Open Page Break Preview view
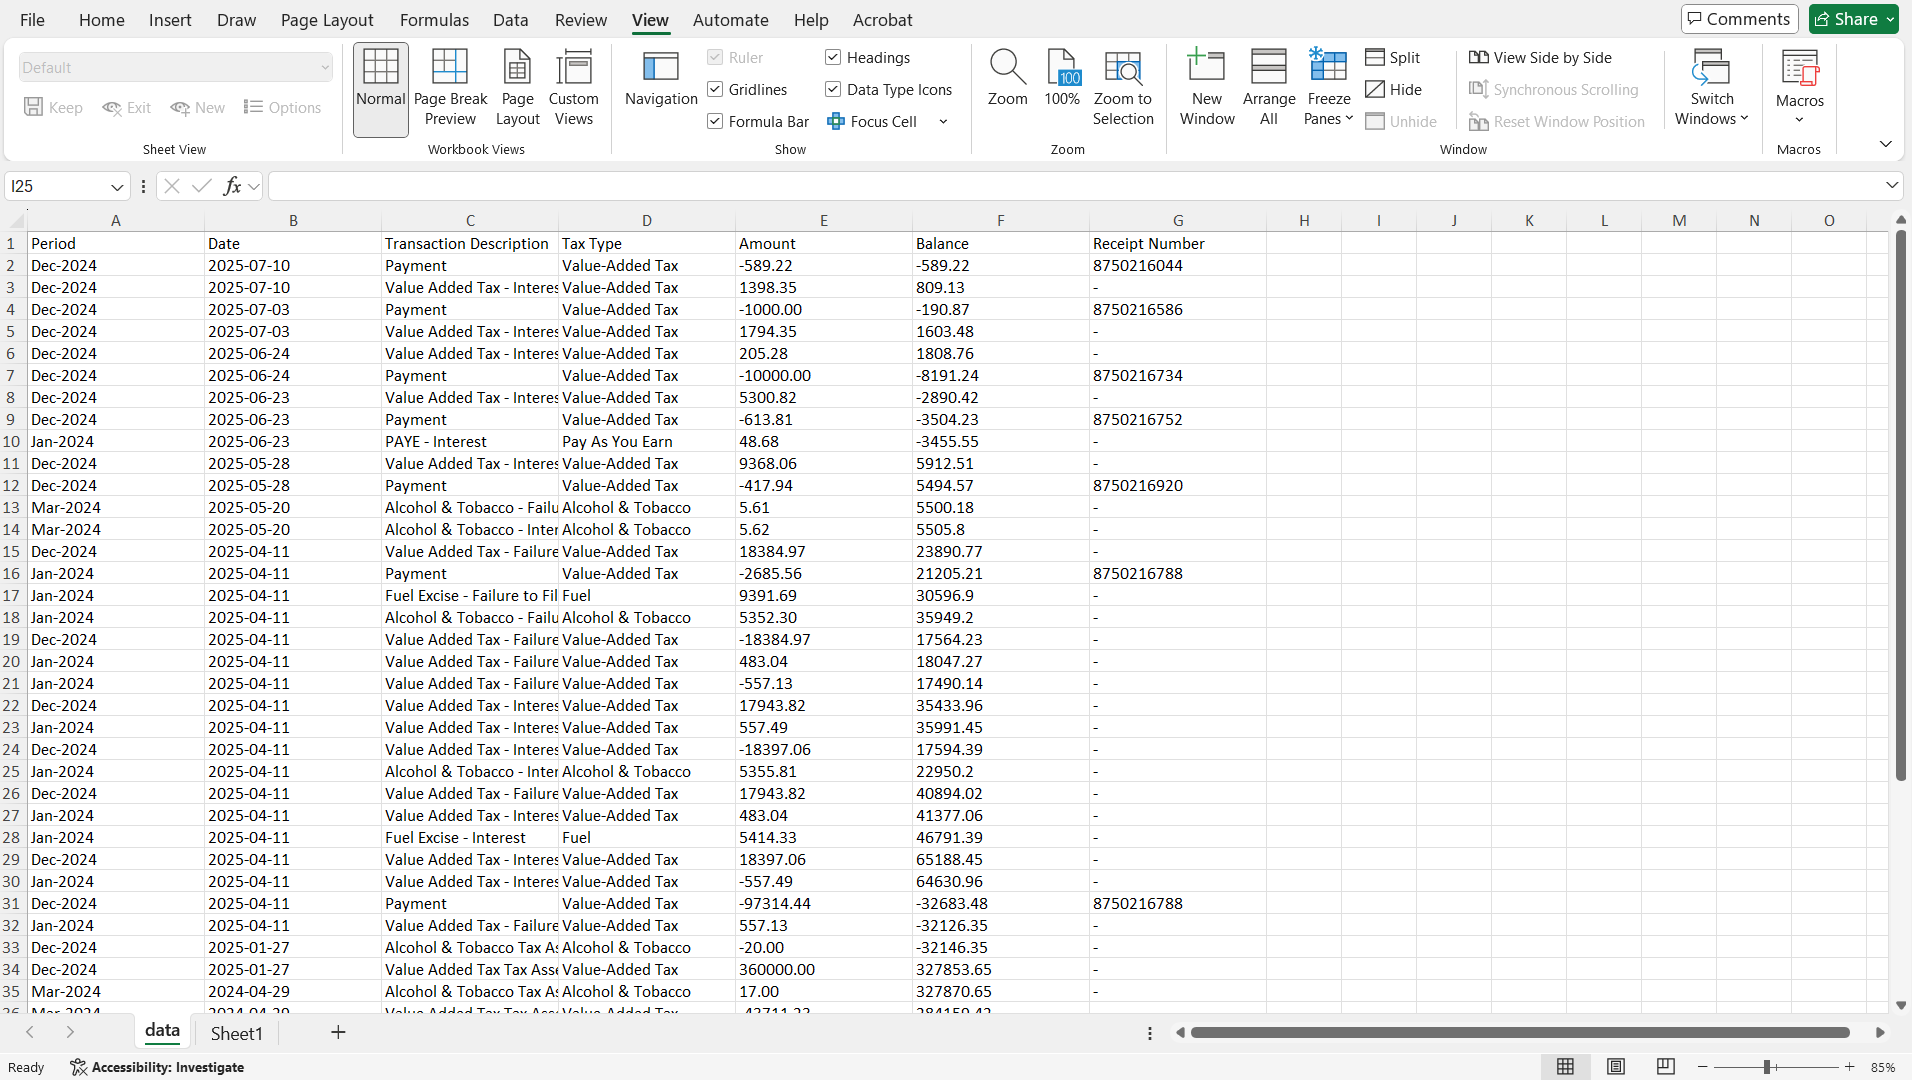1912x1080 pixels. pyautogui.click(x=450, y=88)
